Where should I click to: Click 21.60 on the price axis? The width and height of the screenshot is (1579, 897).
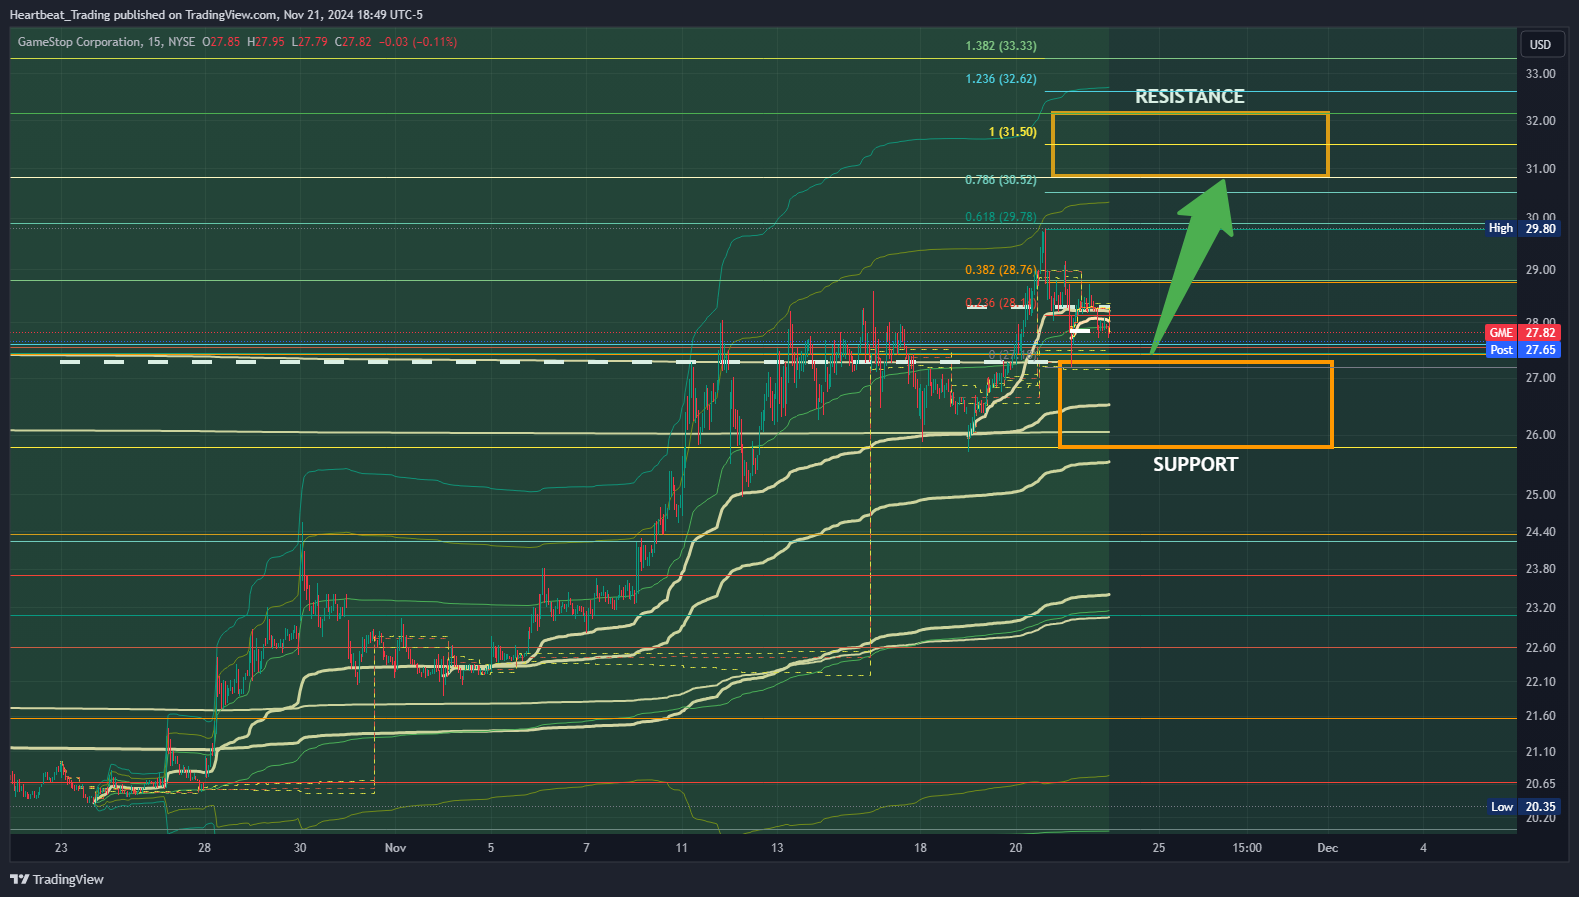[x=1540, y=716]
